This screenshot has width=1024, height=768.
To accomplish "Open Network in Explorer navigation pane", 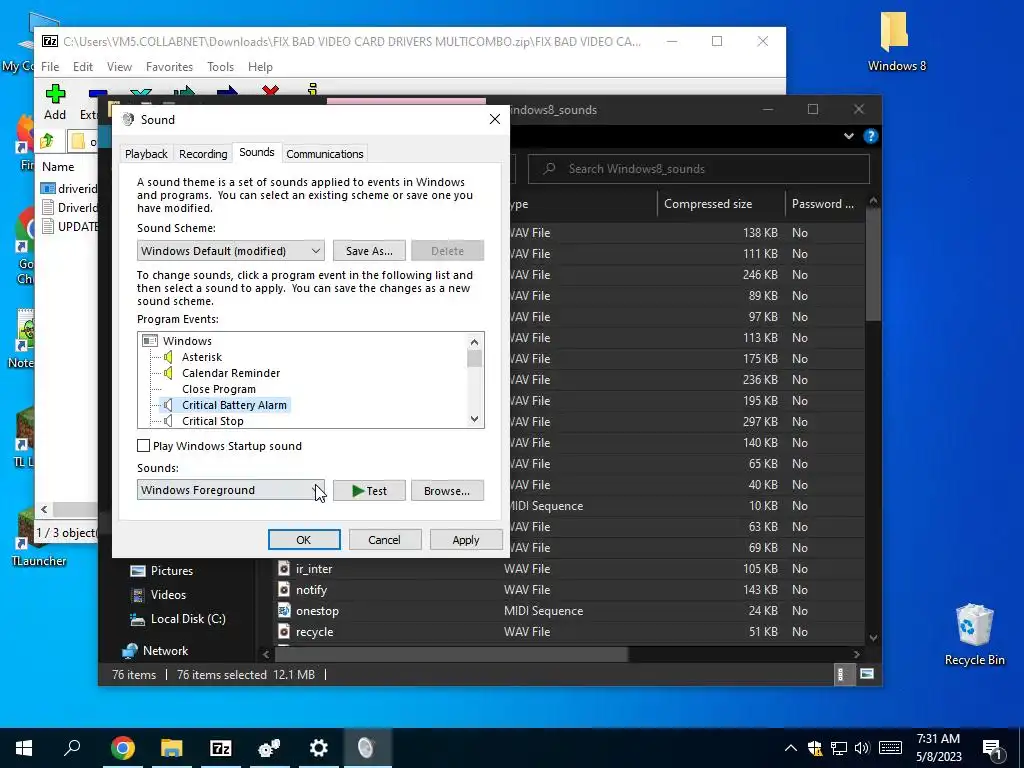I will 165,650.
